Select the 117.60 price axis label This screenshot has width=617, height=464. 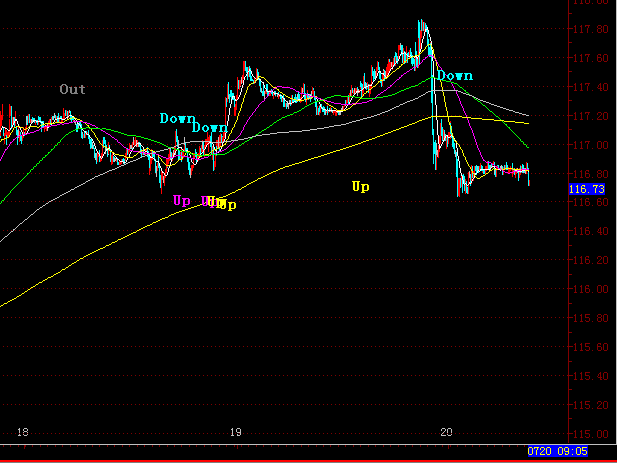(x=591, y=58)
